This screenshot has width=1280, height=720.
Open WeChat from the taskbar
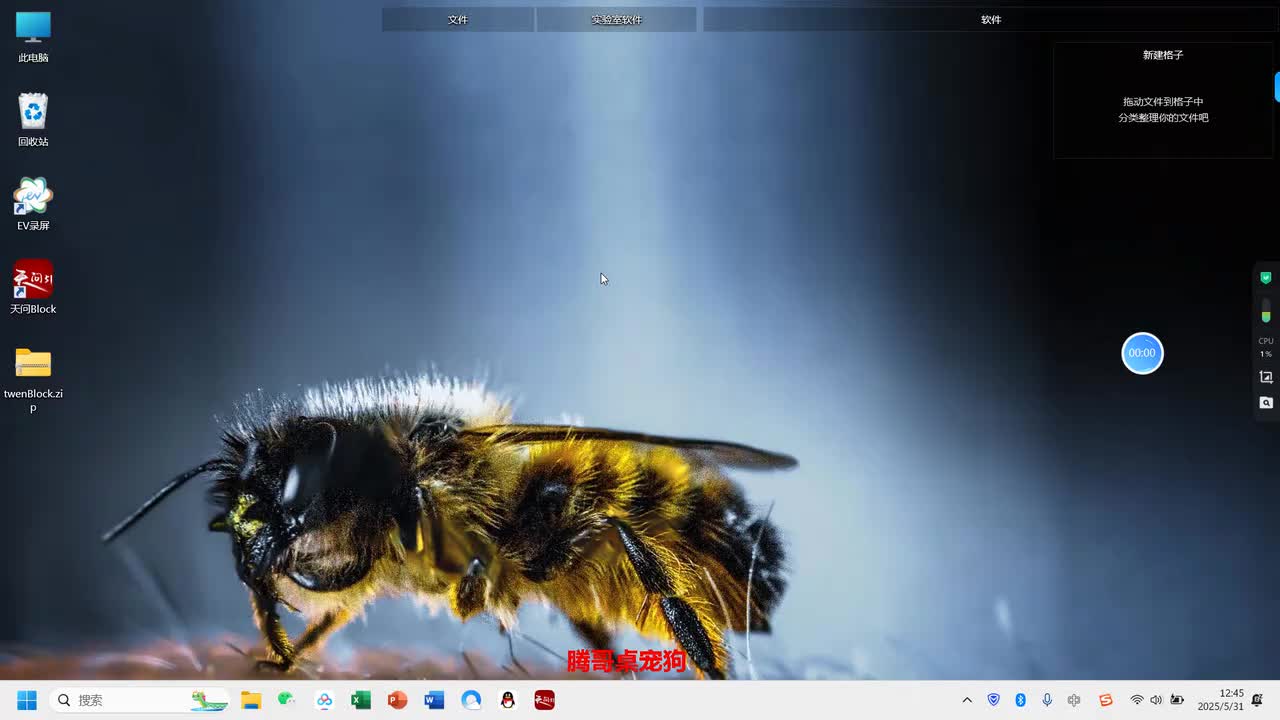pyautogui.click(x=287, y=700)
